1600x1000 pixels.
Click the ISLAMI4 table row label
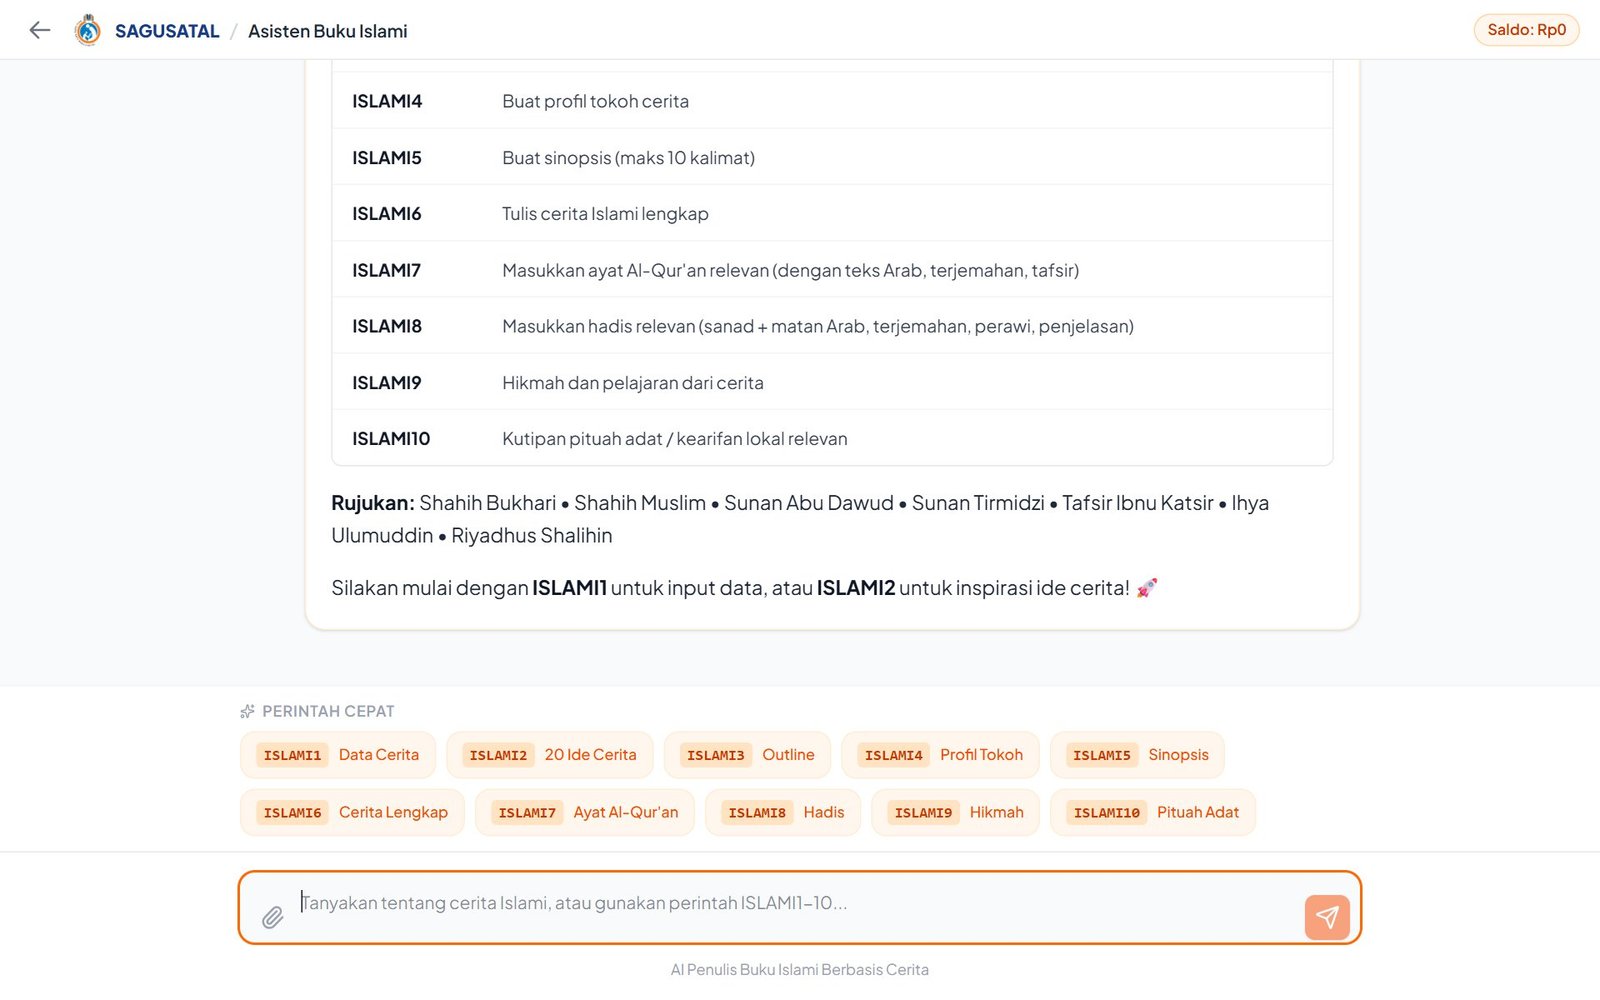click(x=387, y=101)
